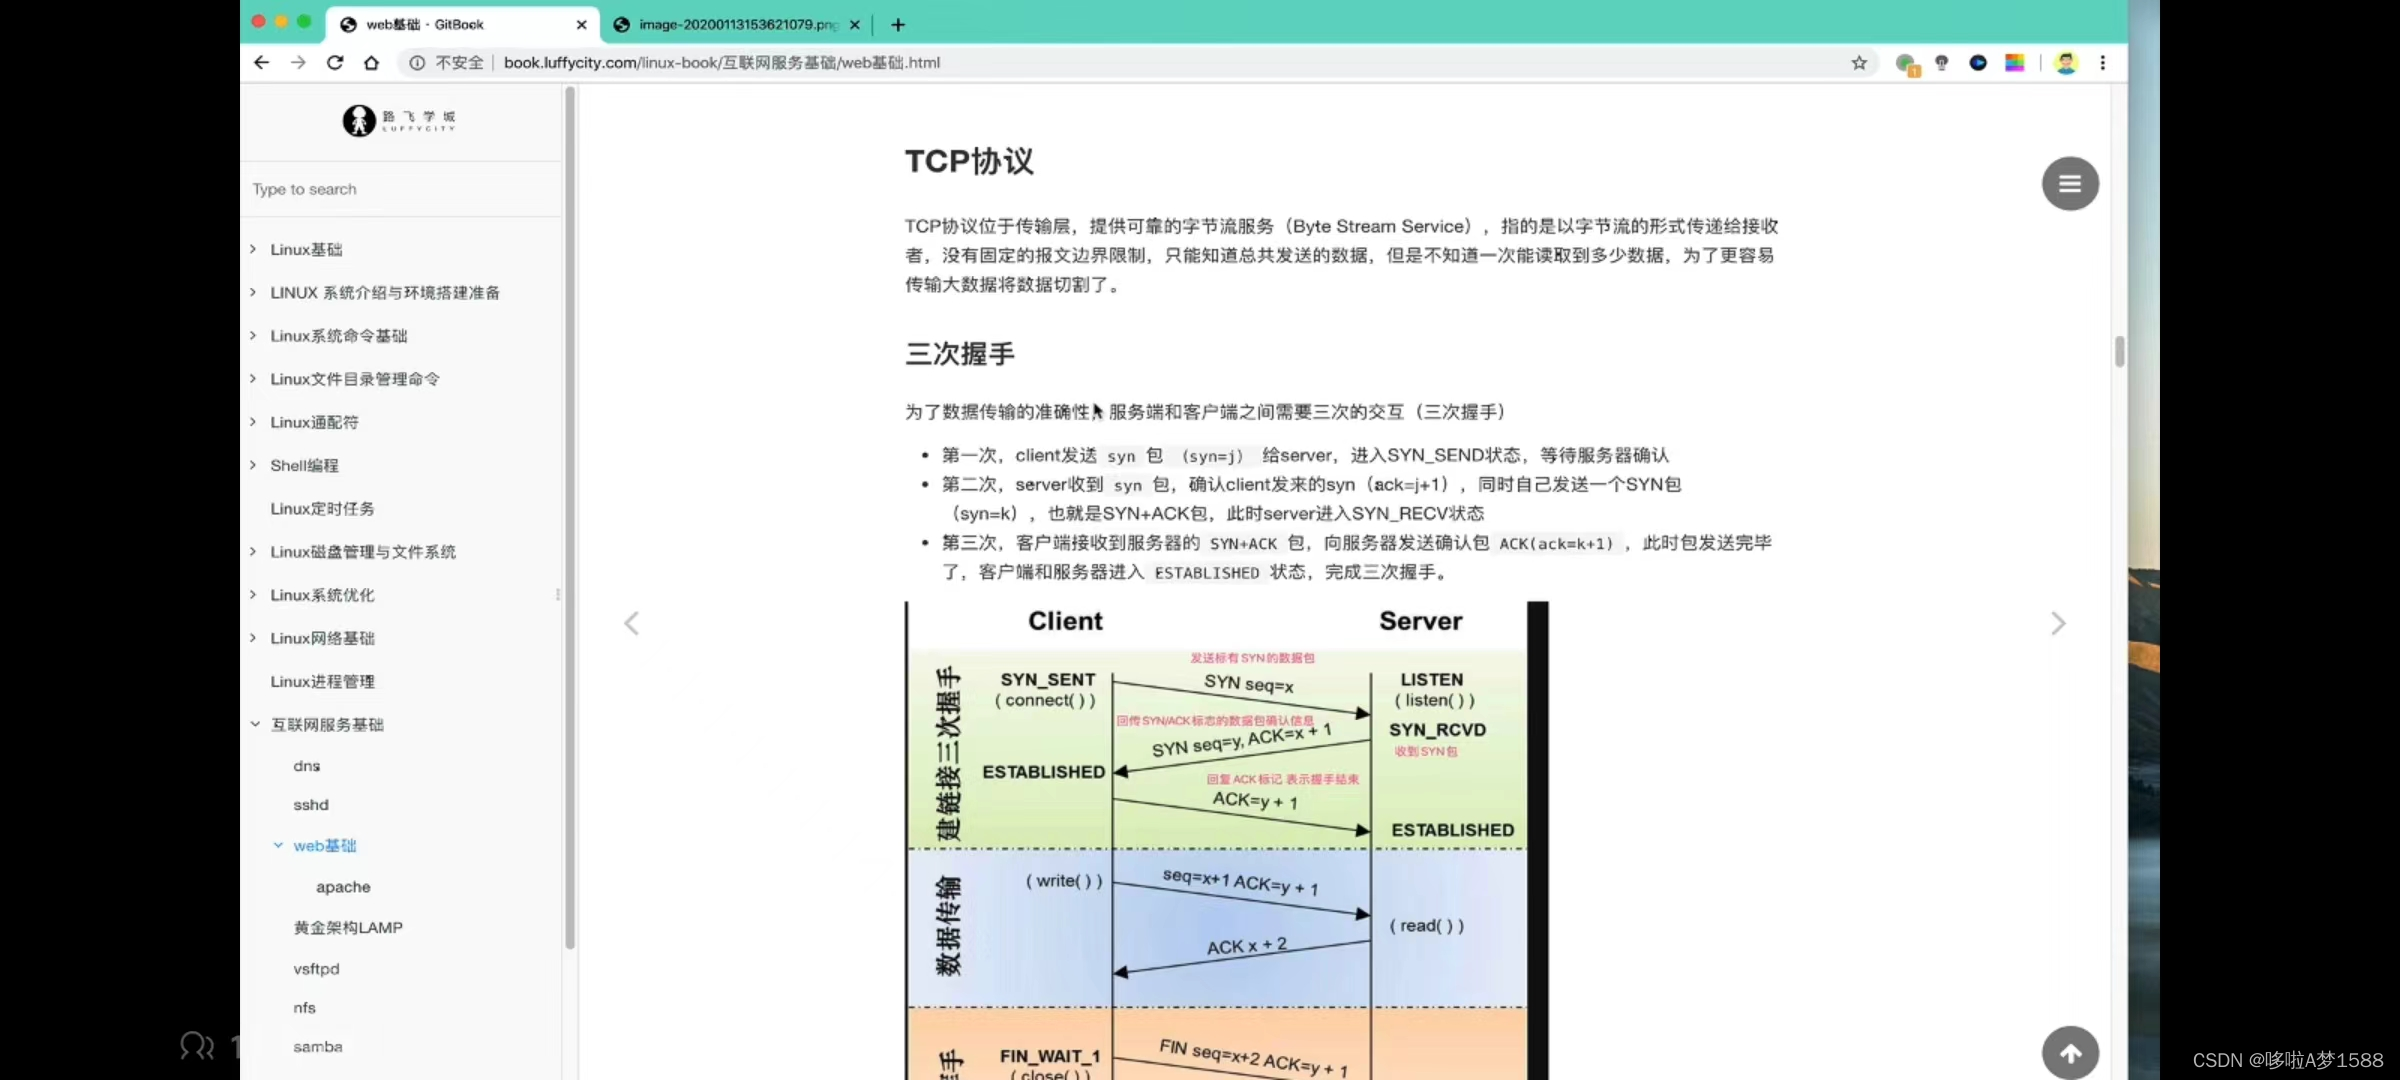Open the apache sidebar link
This screenshot has width=2400, height=1080.
[x=343, y=887]
